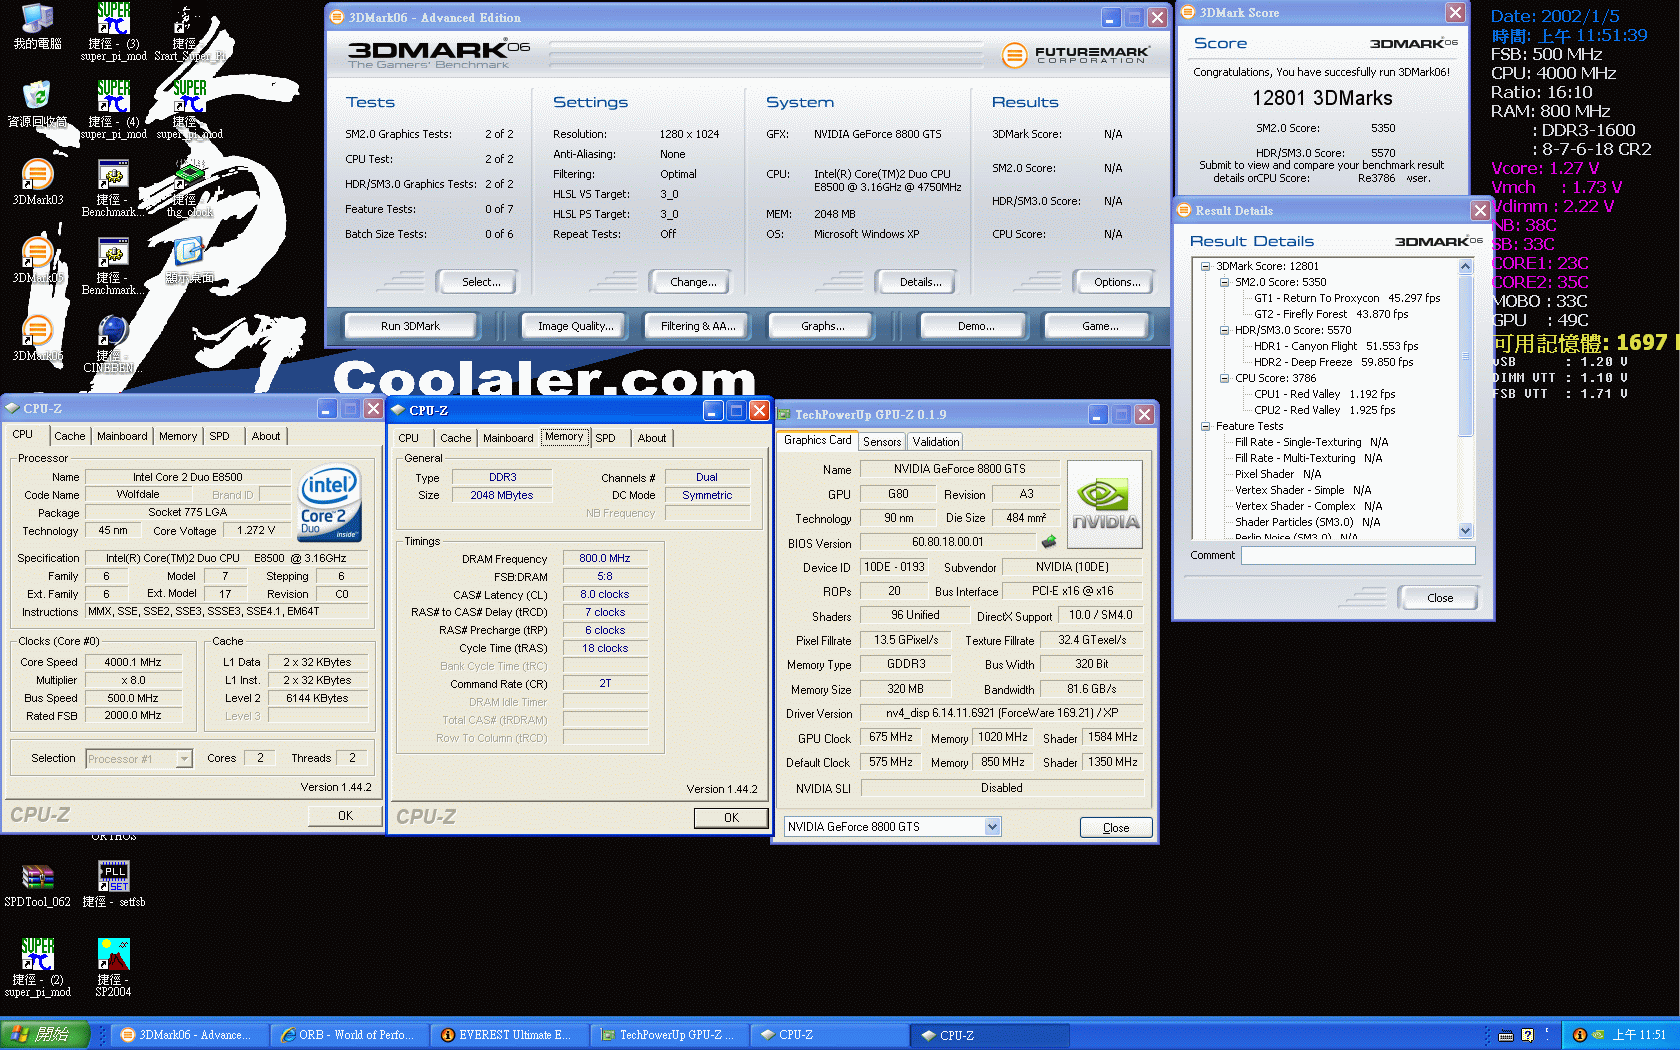Screen dimensions: 1680x1050
Task: Click the Comment field in Result Details
Action: 1358,555
